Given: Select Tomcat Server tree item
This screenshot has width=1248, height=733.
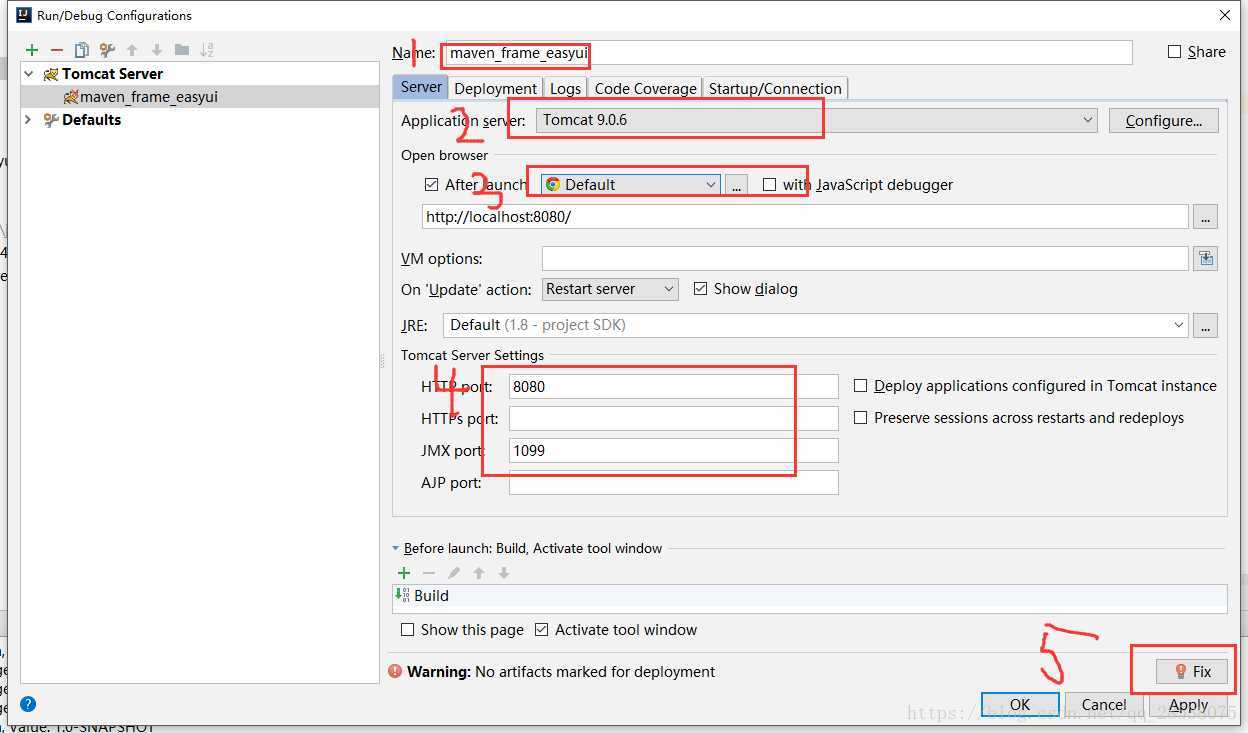Looking at the screenshot, I should coord(200,74).
